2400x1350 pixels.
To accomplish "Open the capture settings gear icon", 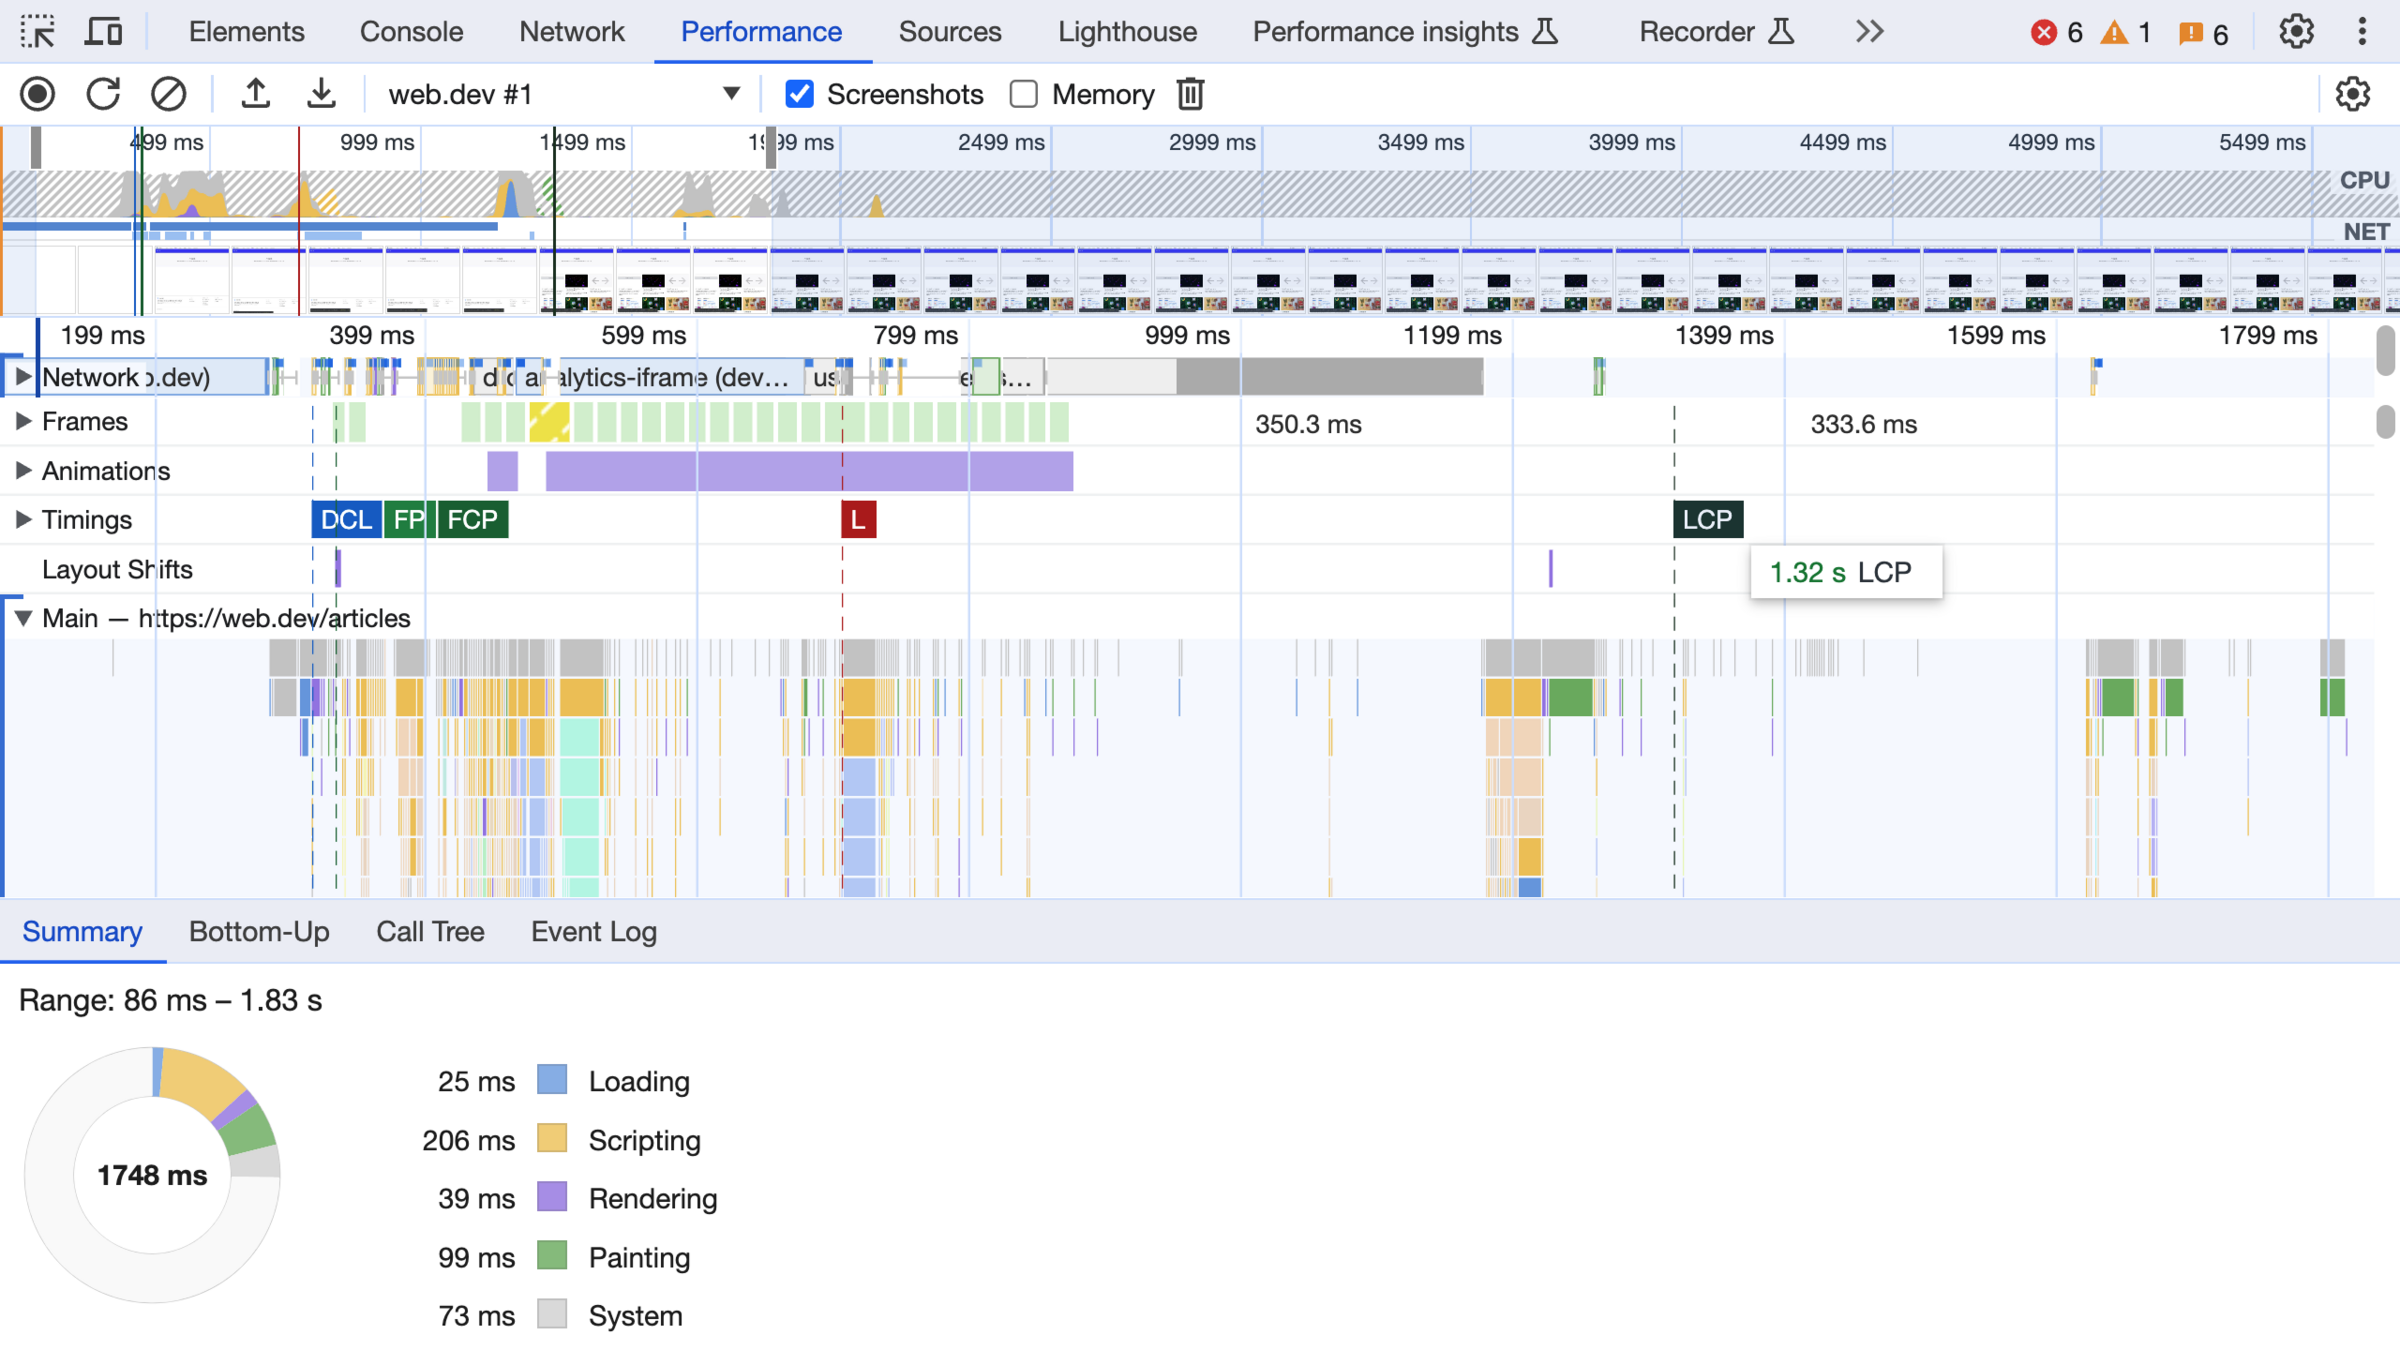I will (x=2352, y=94).
